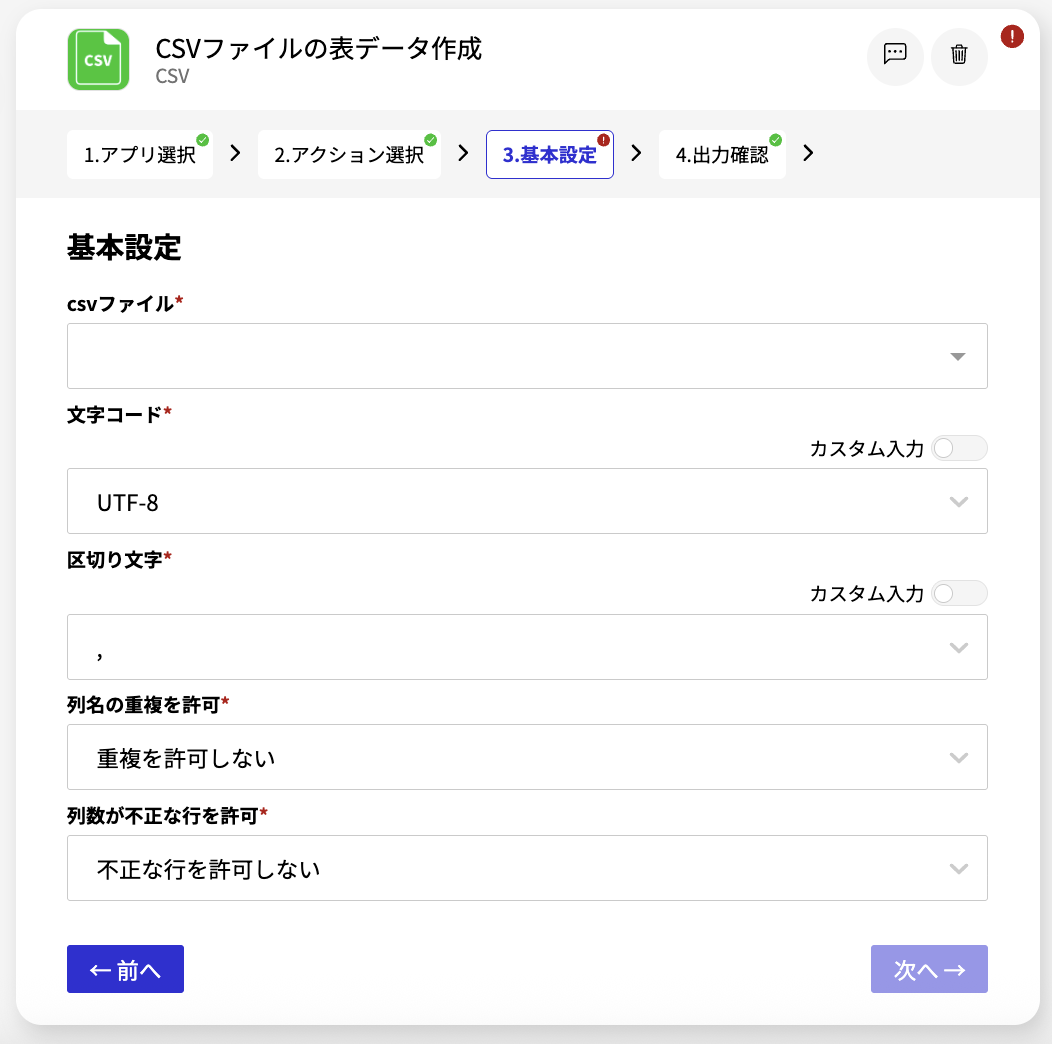Click the ← 前へ button
This screenshot has height=1044, width=1052.
coord(125,969)
